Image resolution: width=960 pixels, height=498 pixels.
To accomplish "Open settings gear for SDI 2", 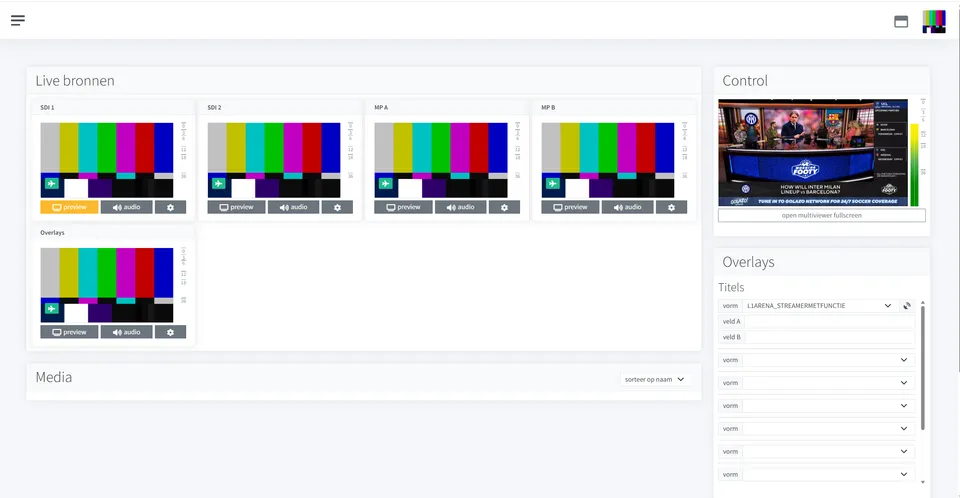I will (x=337, y=207).
